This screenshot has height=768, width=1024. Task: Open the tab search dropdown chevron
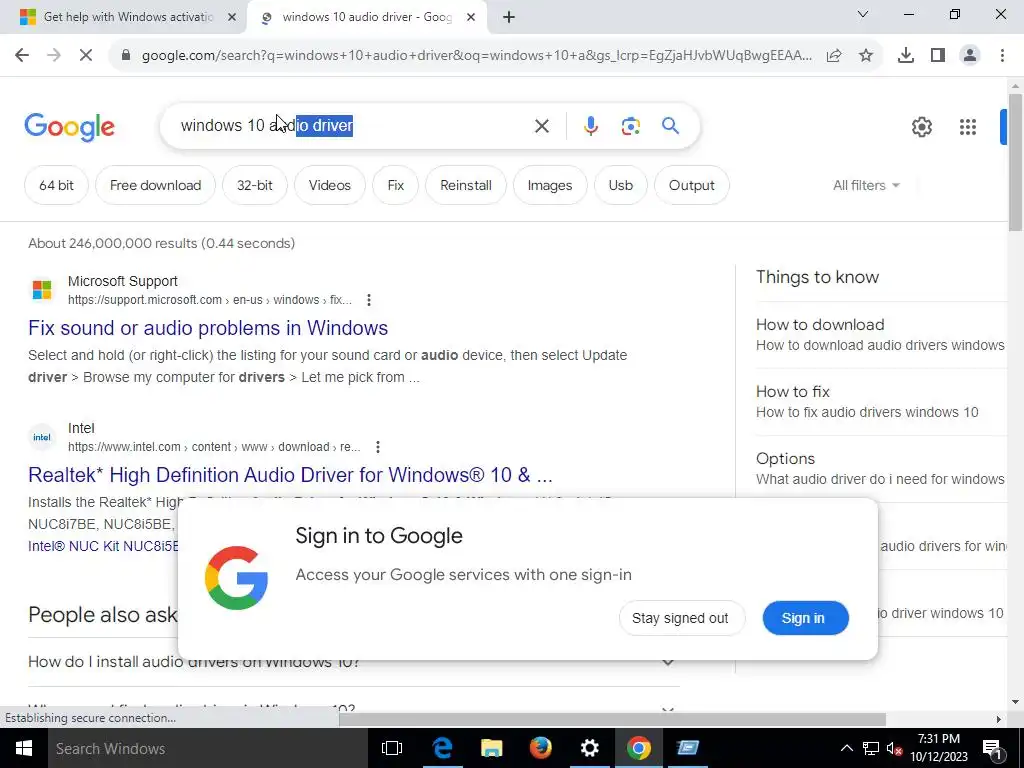tap(863, 14)
